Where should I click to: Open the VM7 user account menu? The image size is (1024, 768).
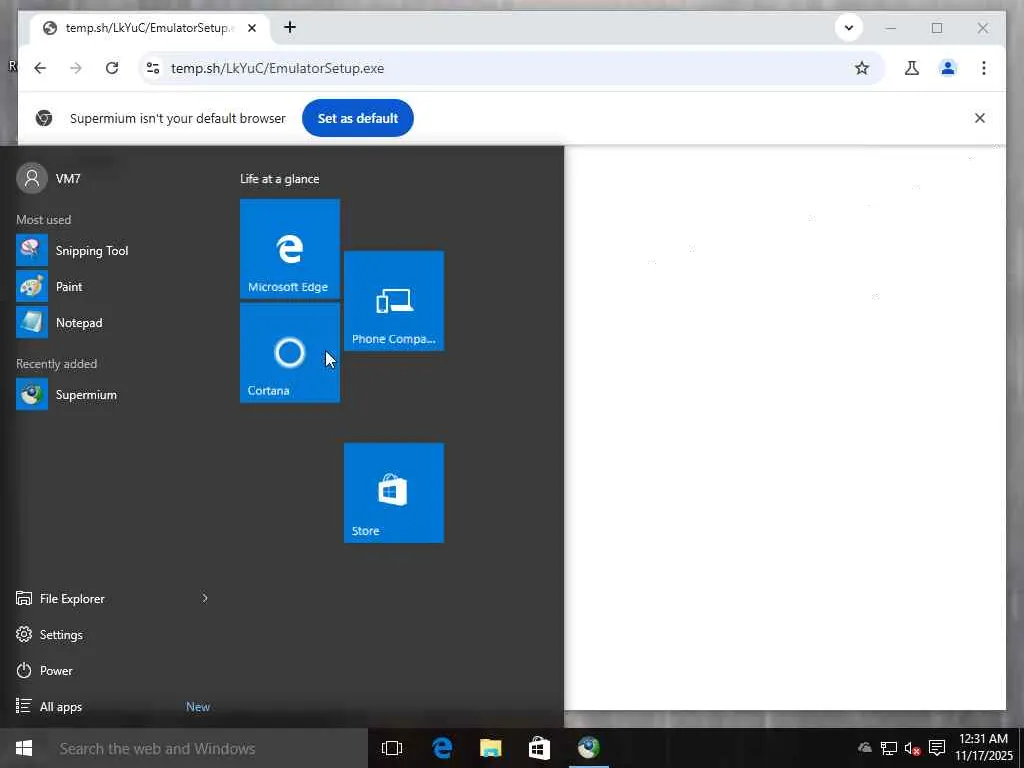[49, 178]
